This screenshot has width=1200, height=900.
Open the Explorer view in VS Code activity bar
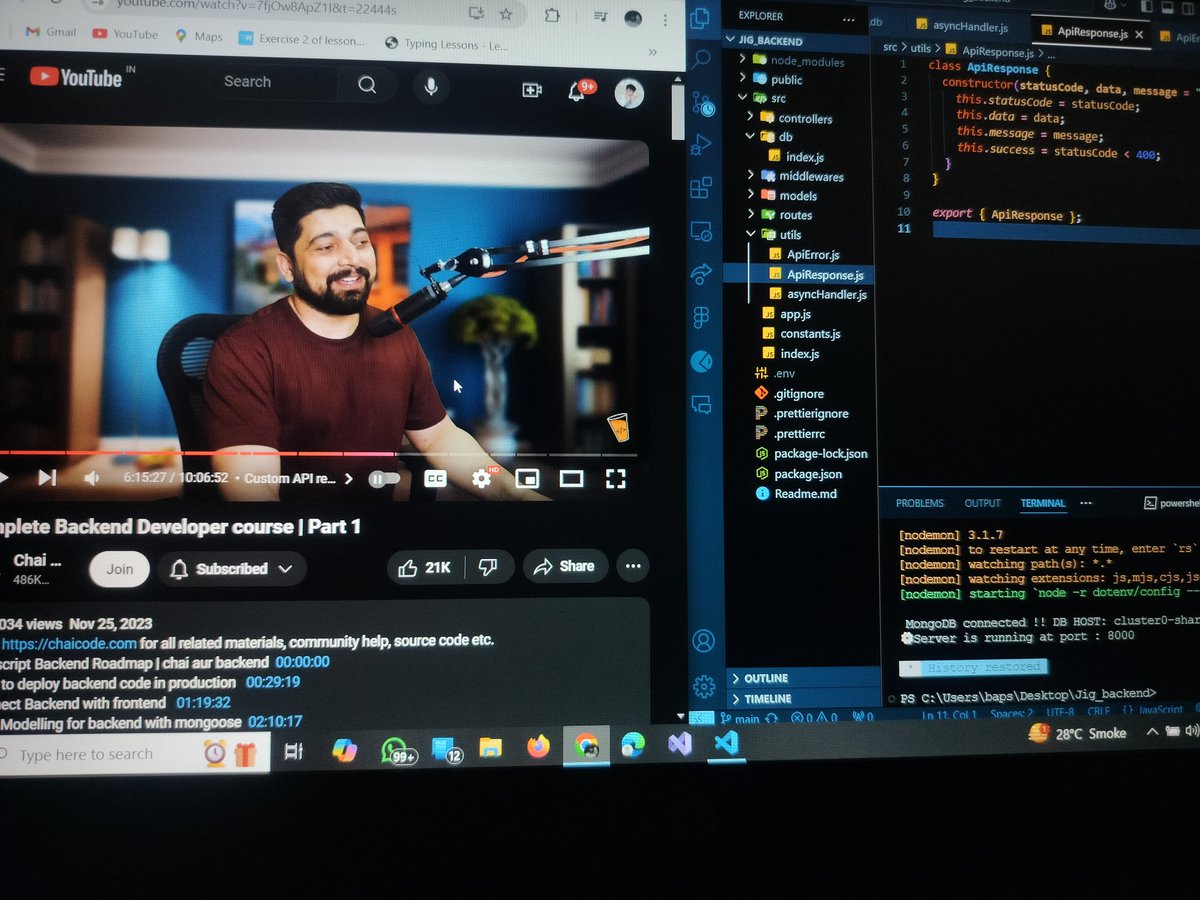pyautogui.click(x=701, y=19)
